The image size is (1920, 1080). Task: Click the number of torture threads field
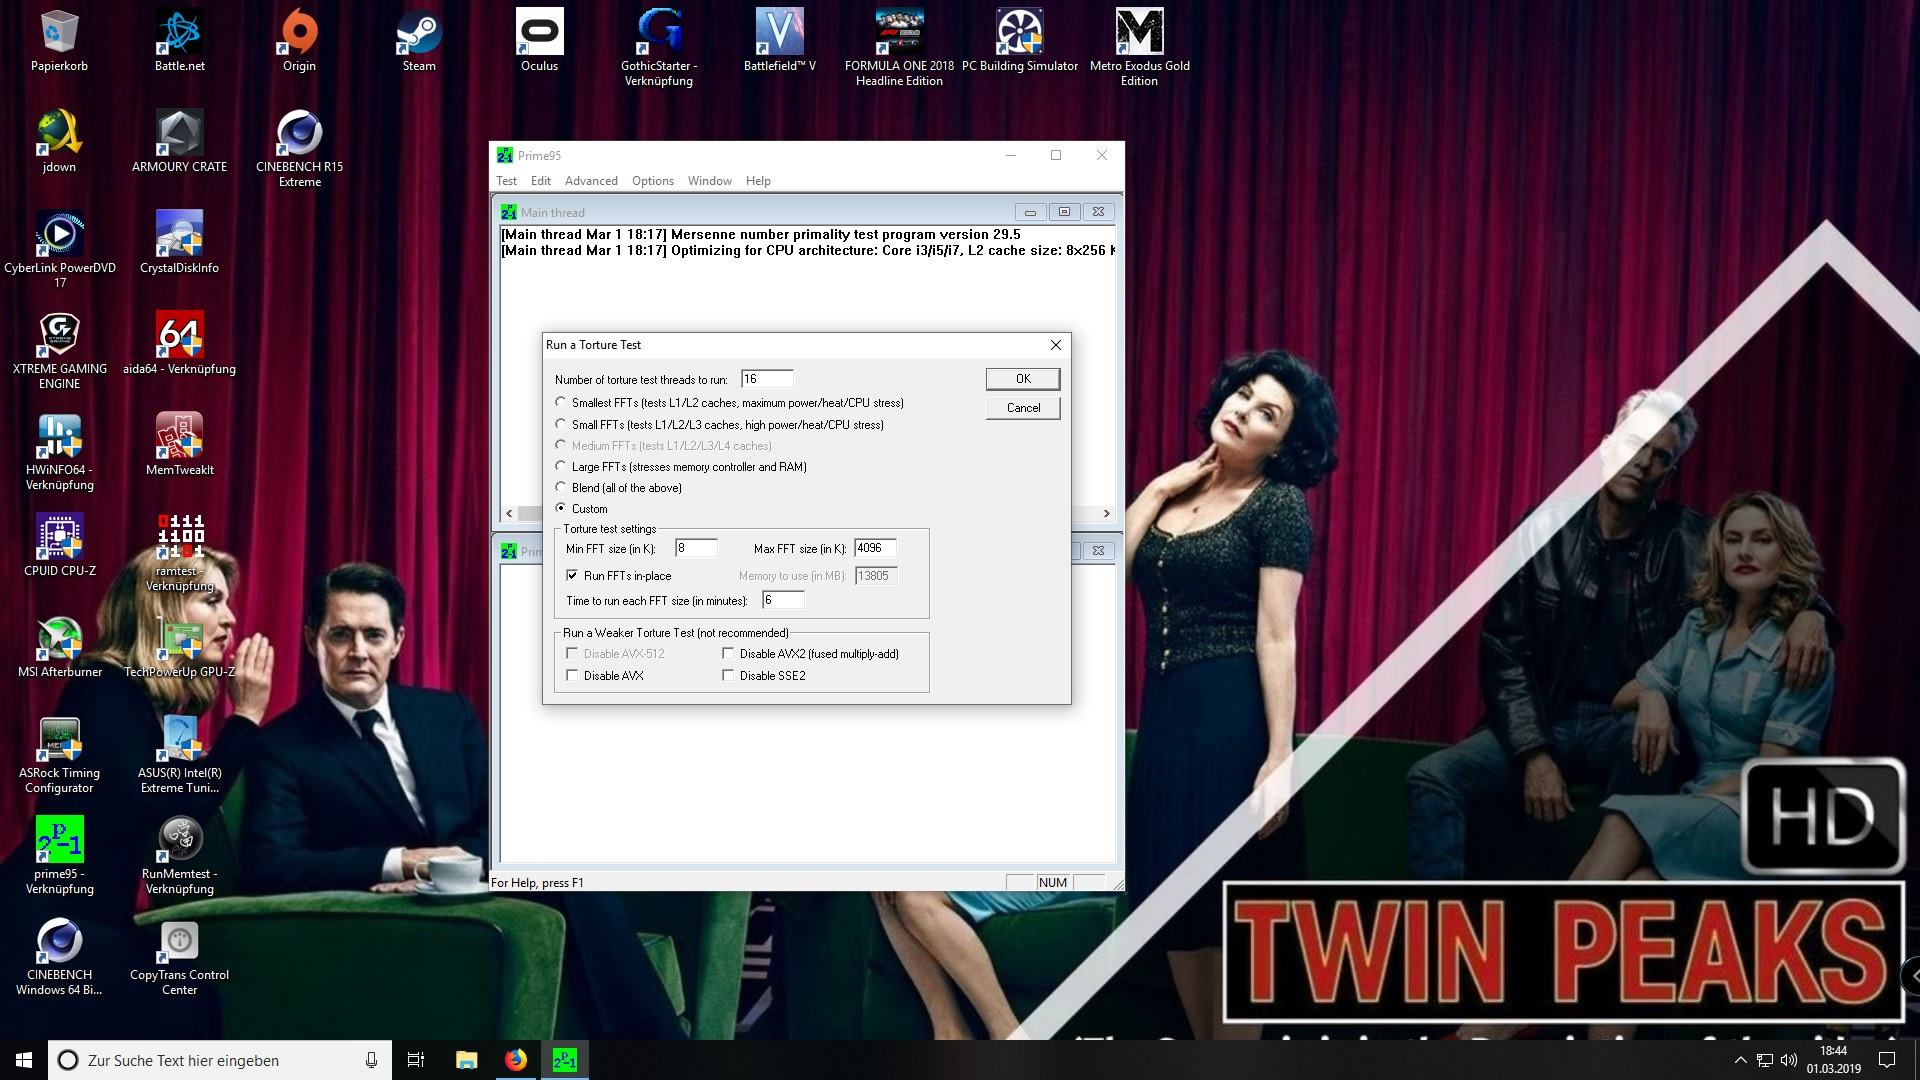pos(767,379)
